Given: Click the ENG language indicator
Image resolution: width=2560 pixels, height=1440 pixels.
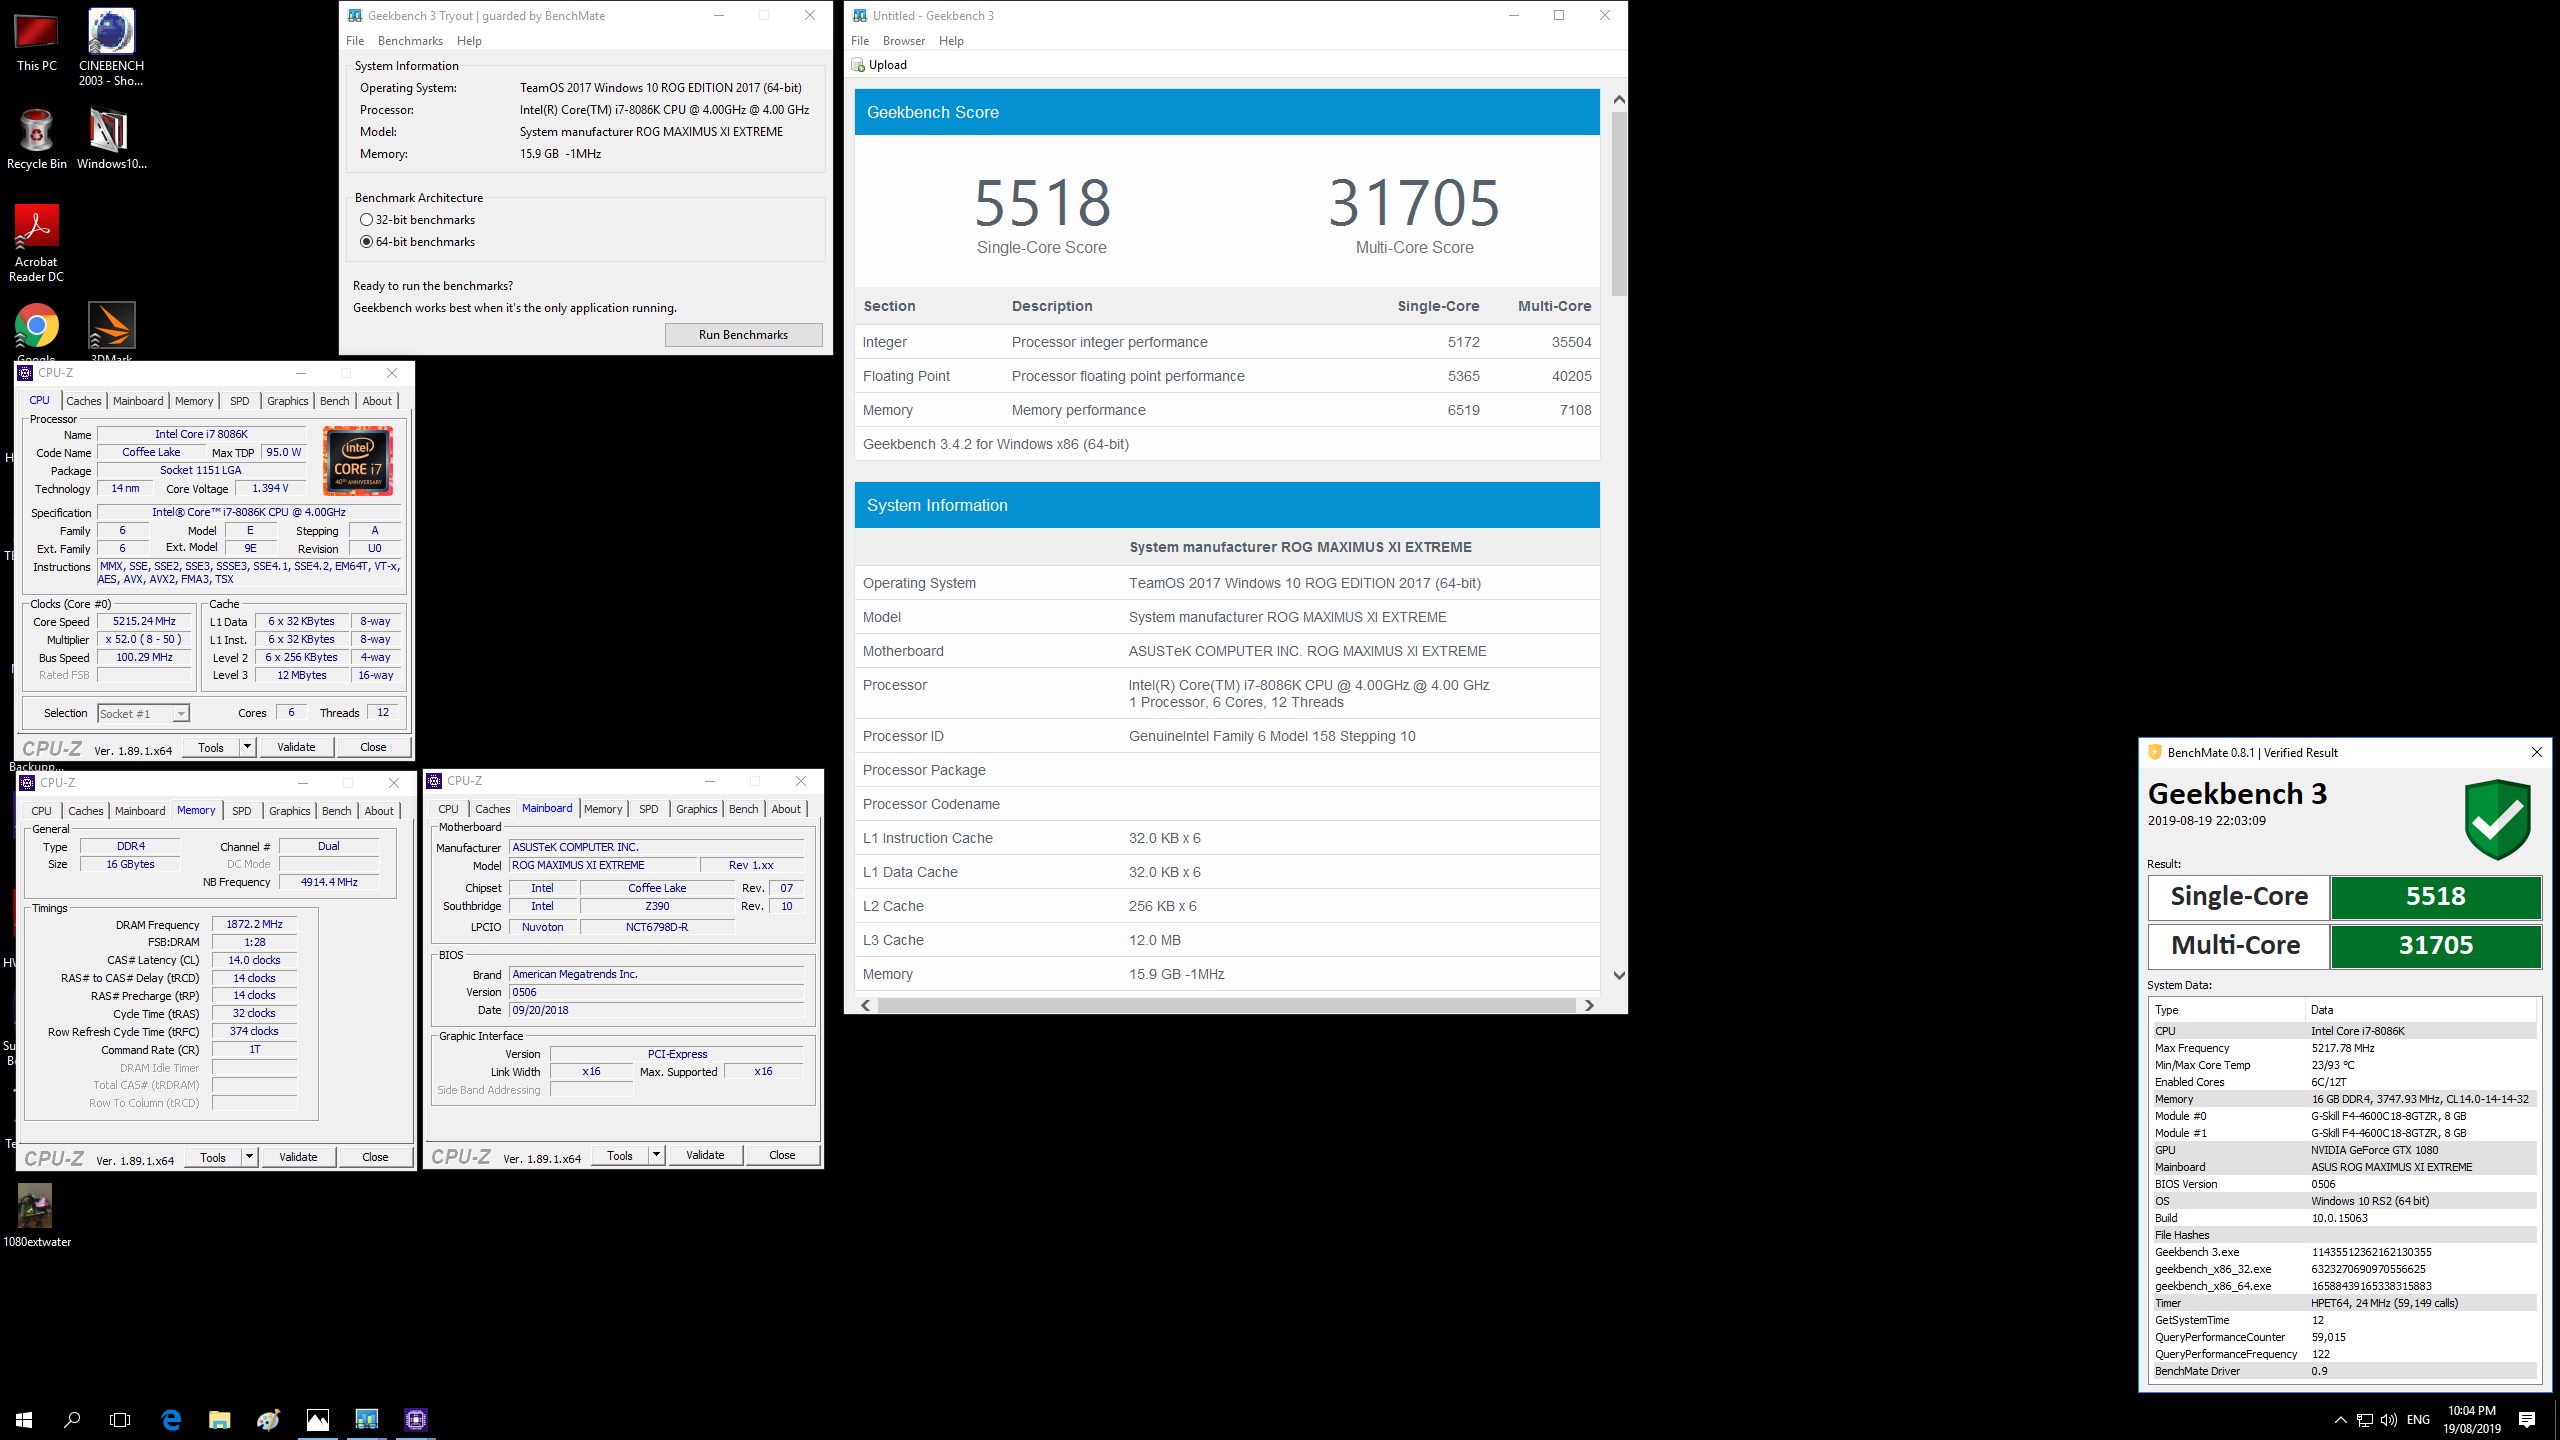Looking at the screenshot, I should pyautogui.click(x=2418, y=1420).
